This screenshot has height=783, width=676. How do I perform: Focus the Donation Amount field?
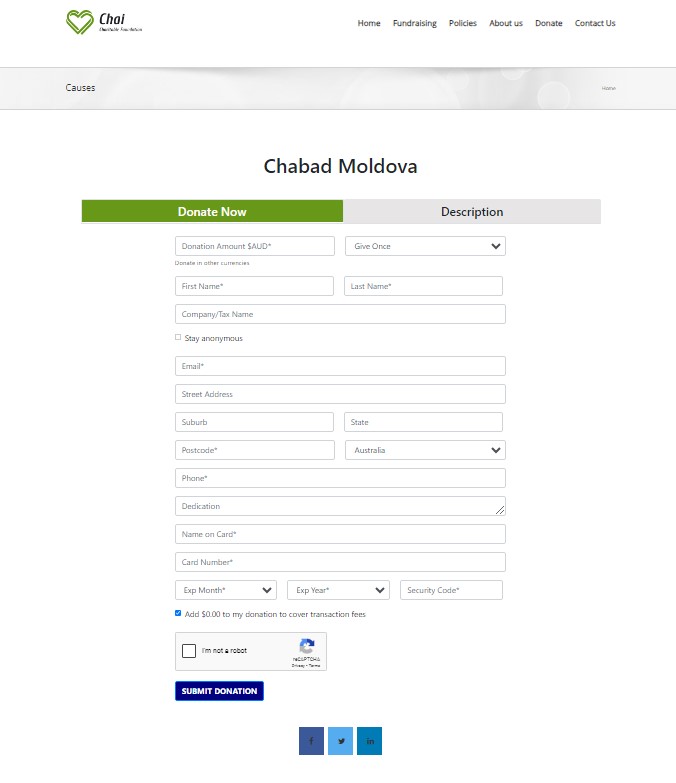[255, 246]
